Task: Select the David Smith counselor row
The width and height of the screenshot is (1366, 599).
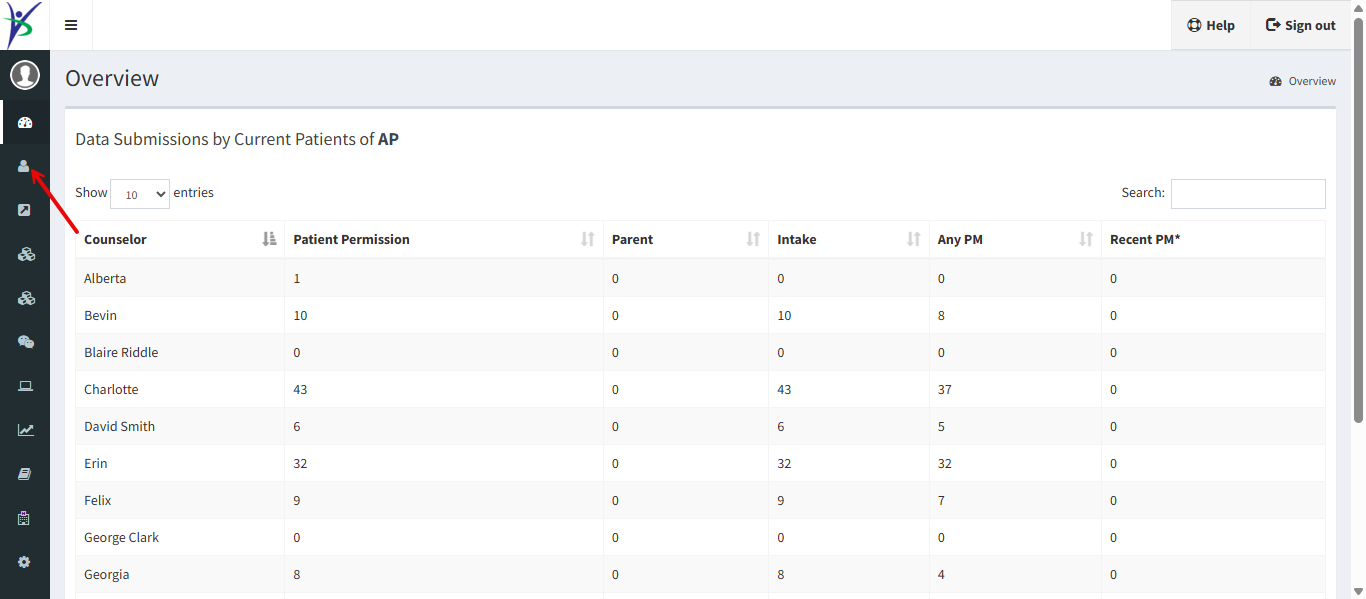Action: (700, 426)
